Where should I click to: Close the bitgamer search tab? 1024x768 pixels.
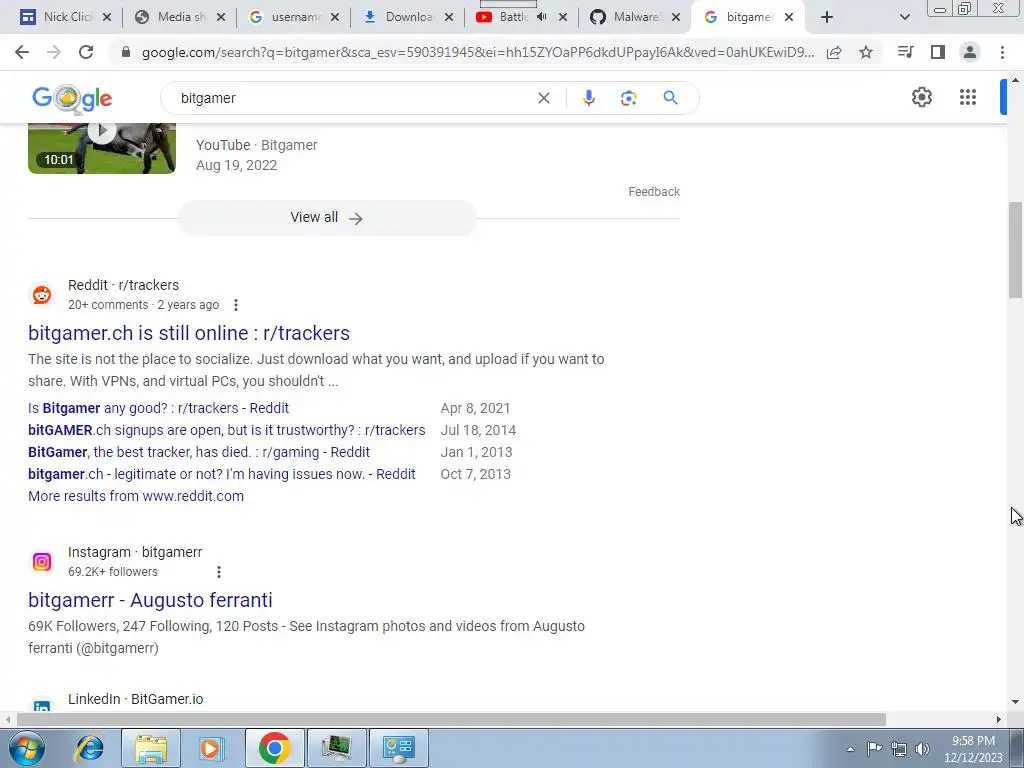[789, 17]
